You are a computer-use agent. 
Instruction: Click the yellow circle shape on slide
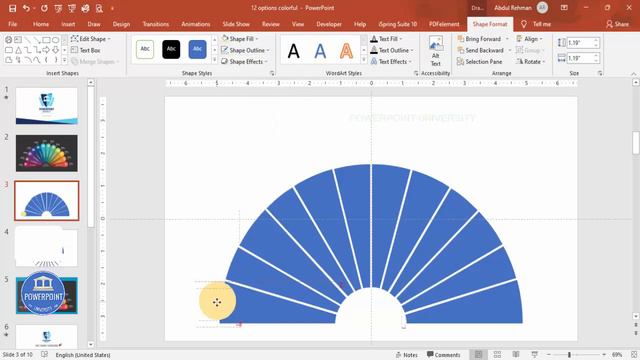pos(217,301)
